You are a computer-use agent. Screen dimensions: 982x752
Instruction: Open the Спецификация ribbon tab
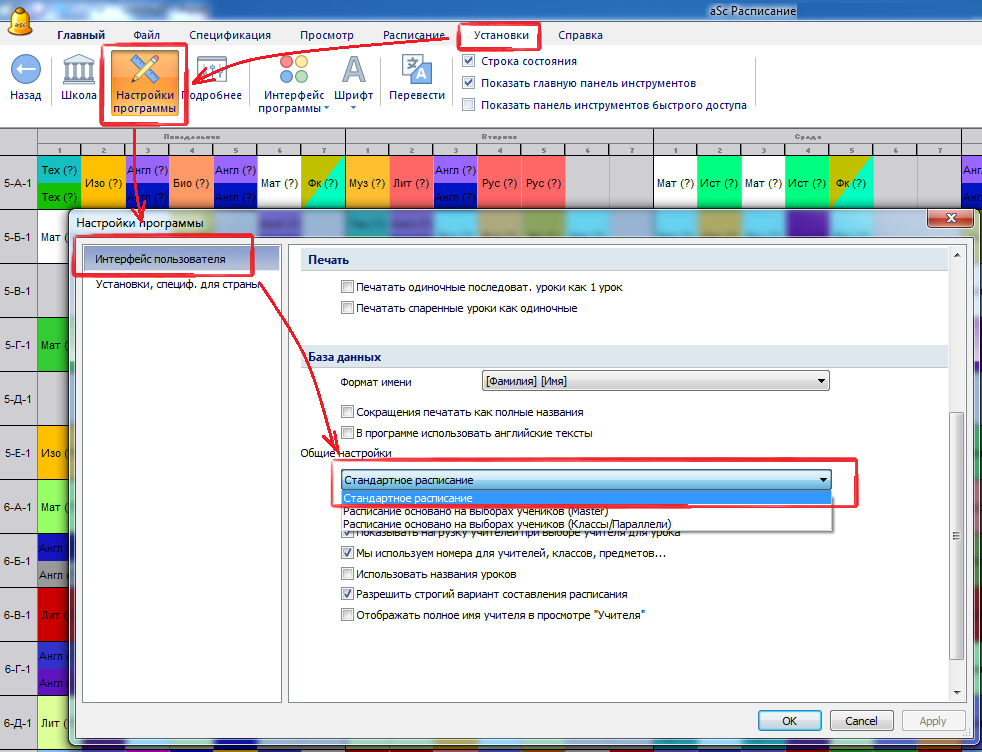click(x=230, y=35)
